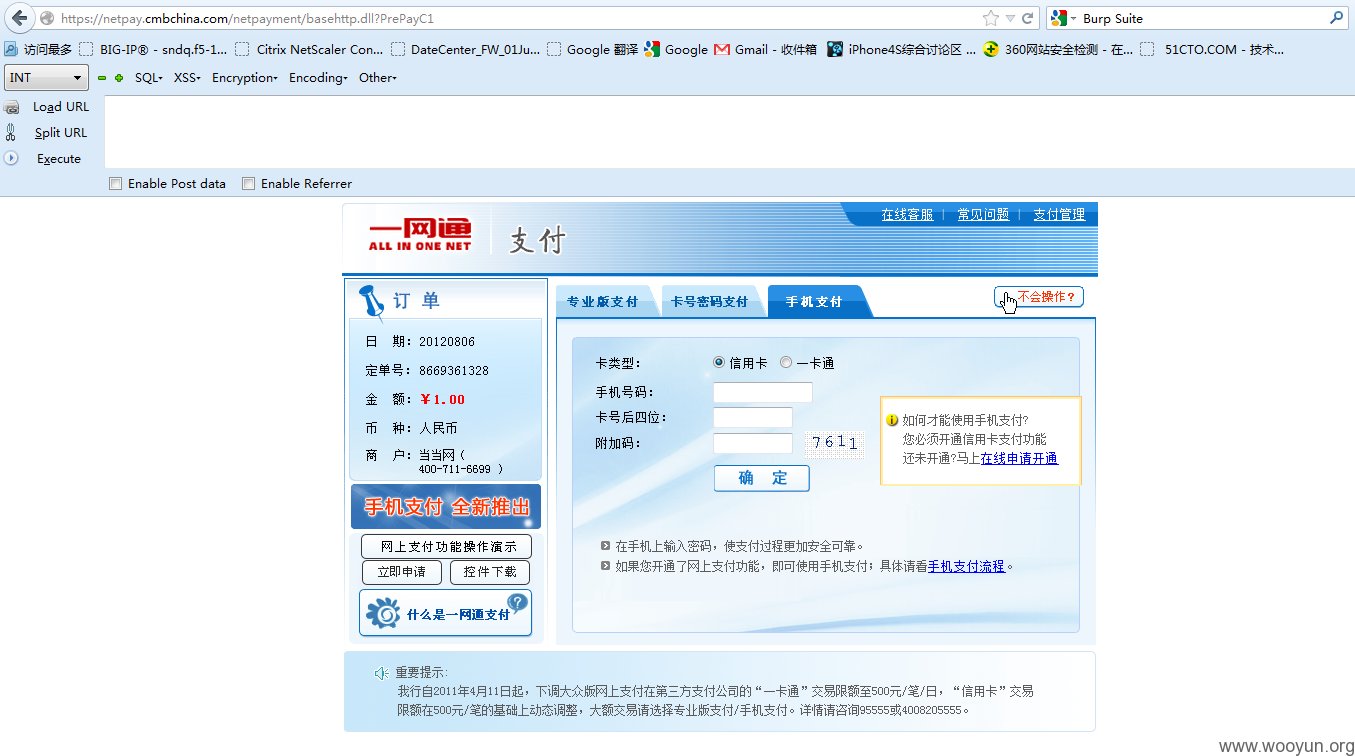Click the Split URL icon
Image resolution: width=1355 pixels, height=756 pixels.
coord(11,132)
